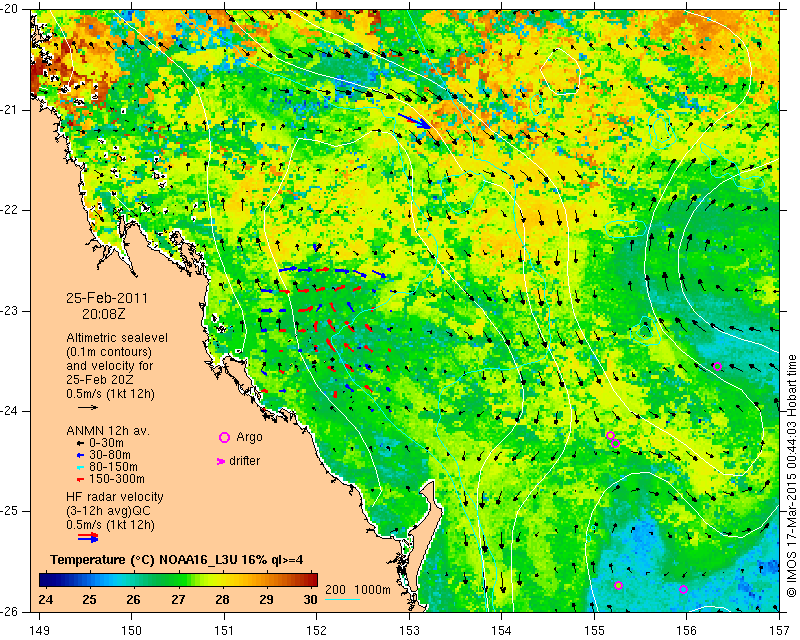The height and width of the screenshot is (640, 800).
Task: Pick the dark blue end of the temperature colorbar
Action: [x=46, y=580]
